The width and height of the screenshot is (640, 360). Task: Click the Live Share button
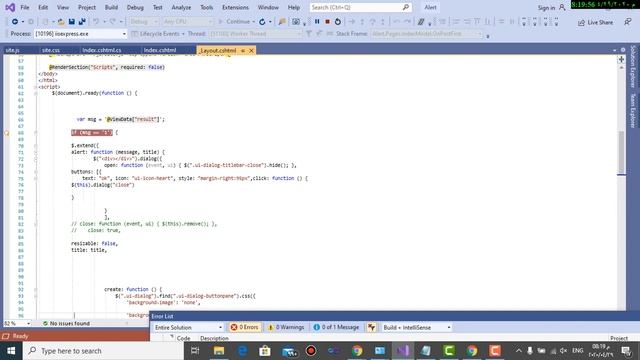[596, 22]
